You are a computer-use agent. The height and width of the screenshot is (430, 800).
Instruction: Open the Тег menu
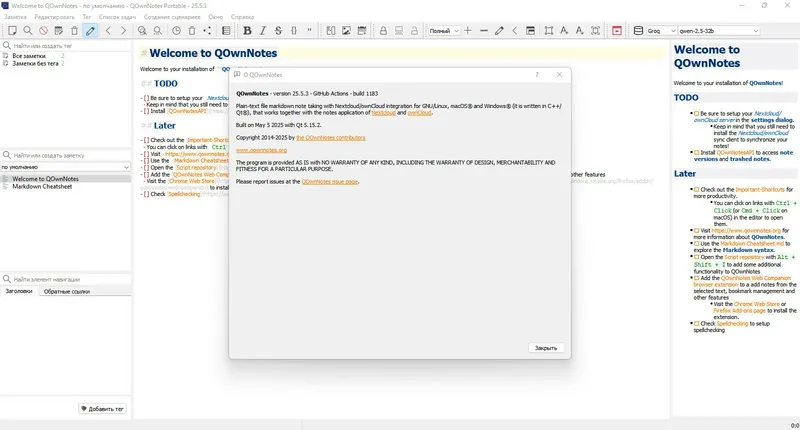(87, 17)
